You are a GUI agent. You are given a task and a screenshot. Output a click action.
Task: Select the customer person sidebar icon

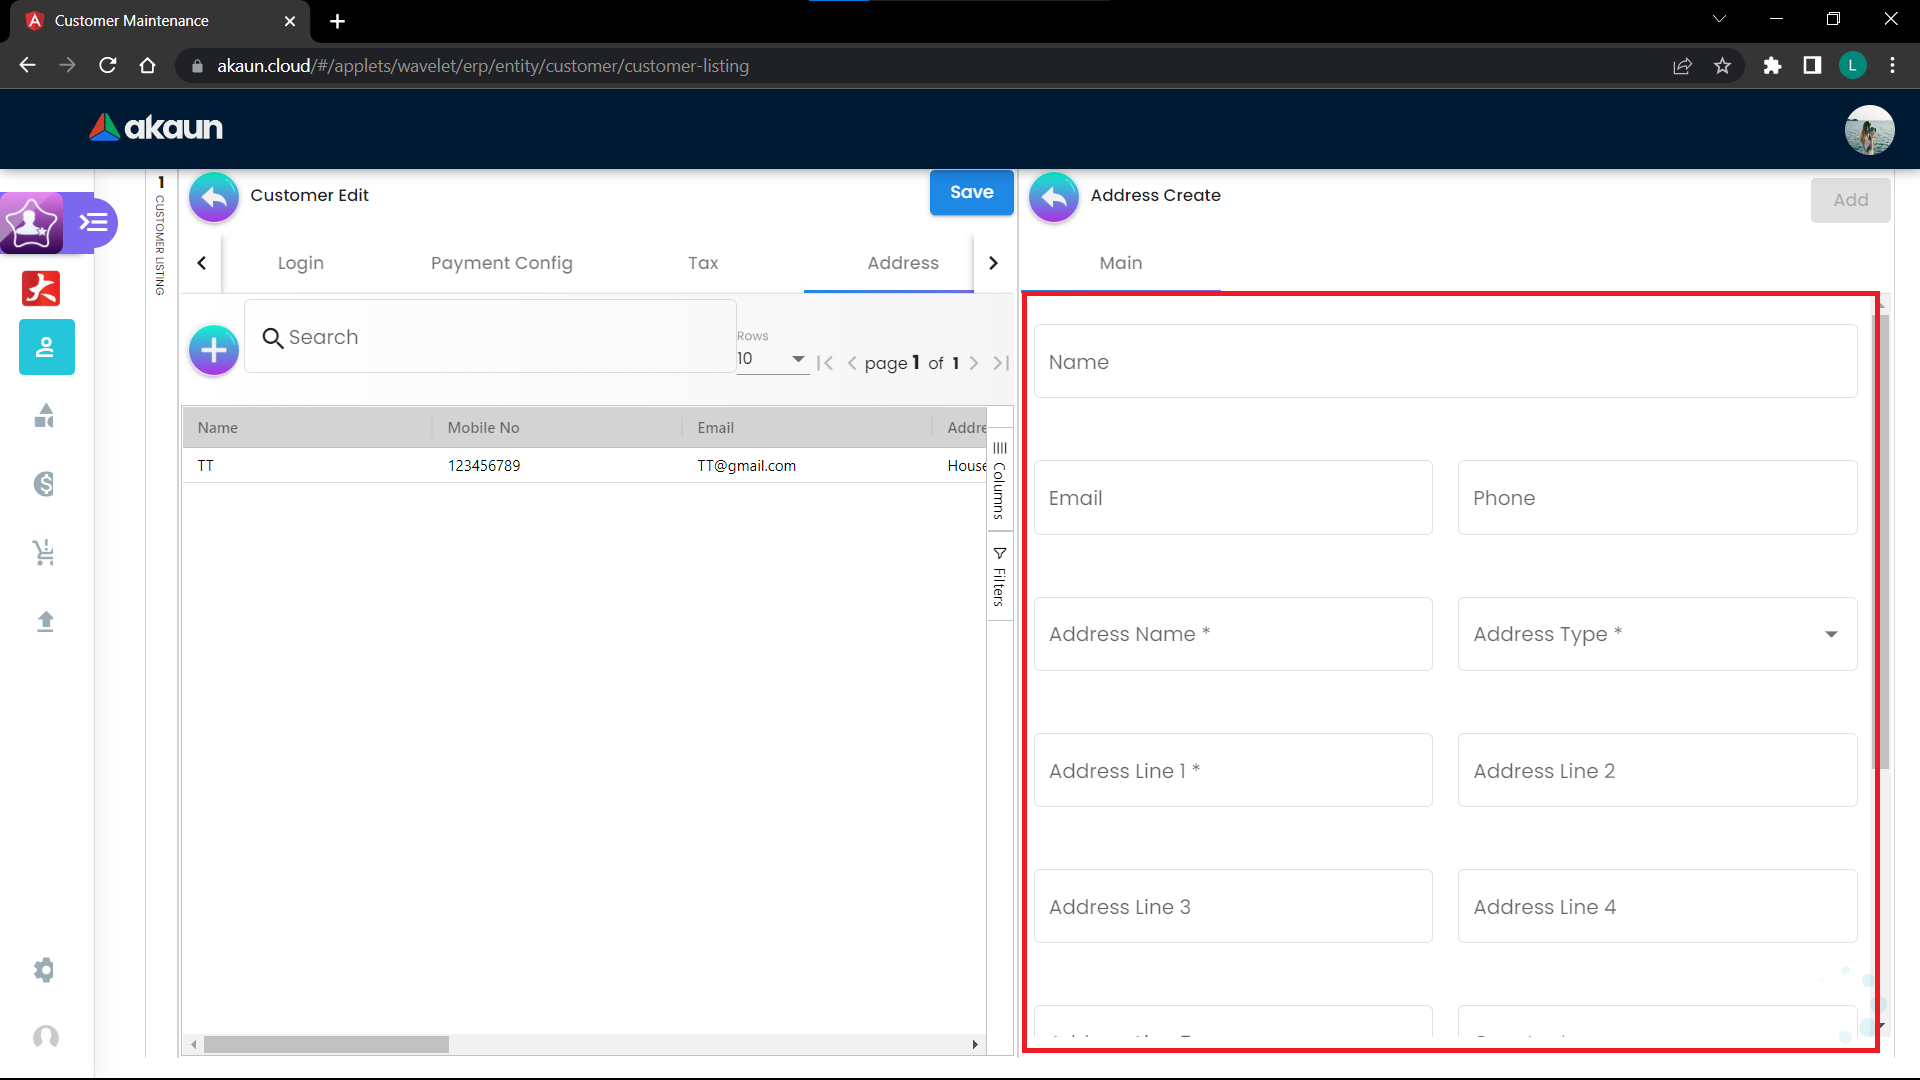(x=46, y=347)
